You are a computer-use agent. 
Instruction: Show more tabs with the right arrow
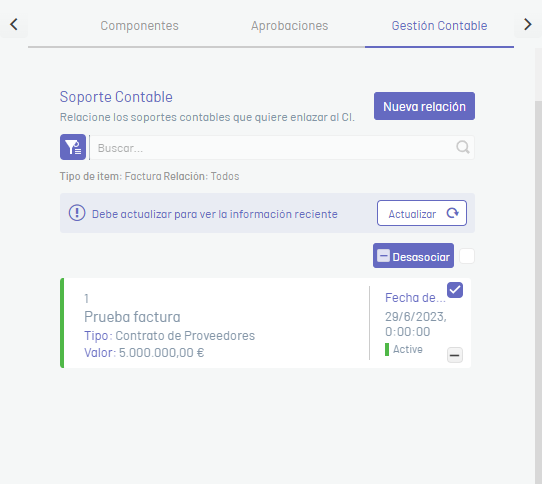click(528, 24)
